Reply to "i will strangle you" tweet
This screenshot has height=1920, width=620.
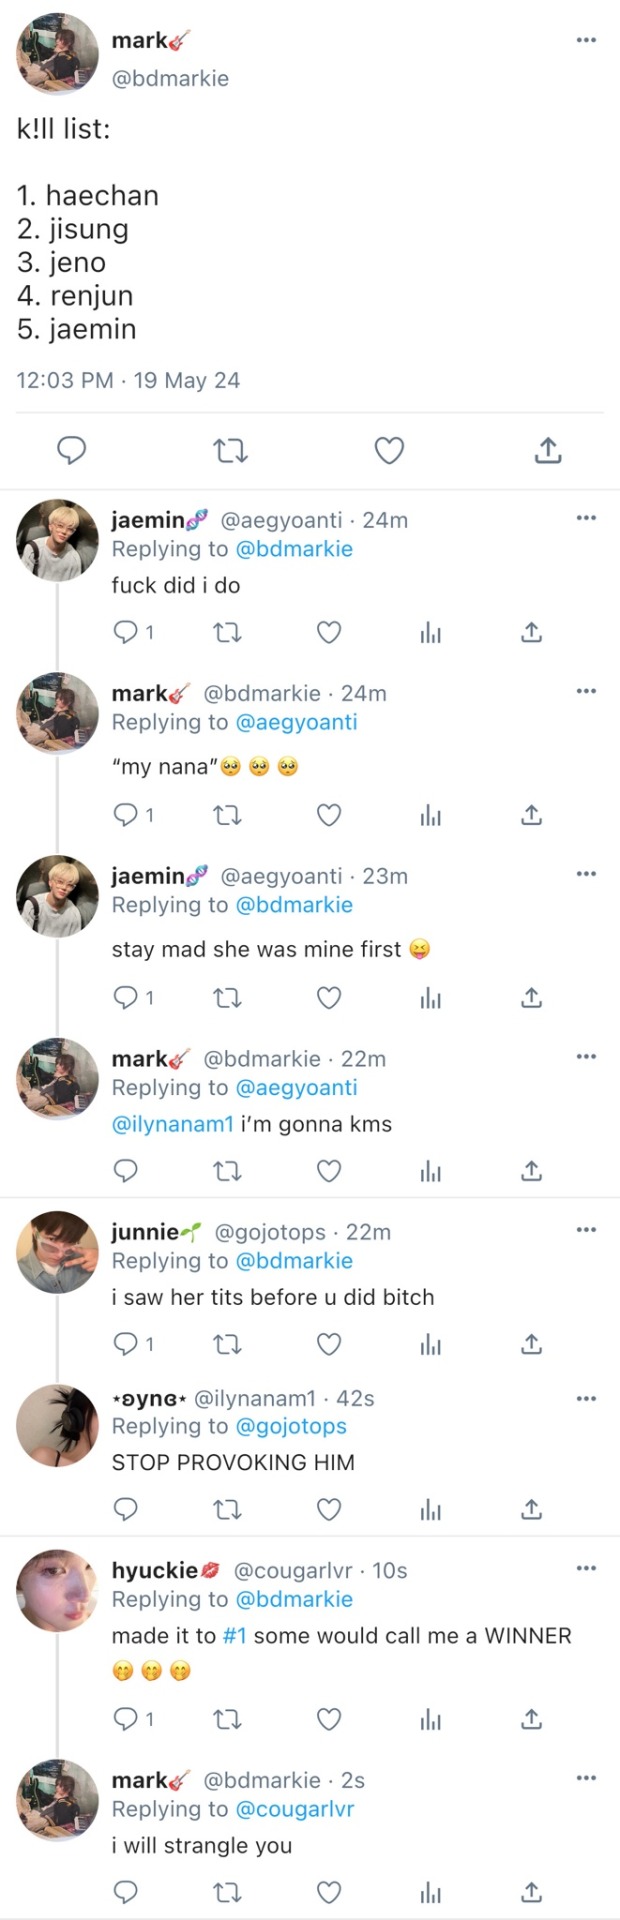(x=125, y=1891)
